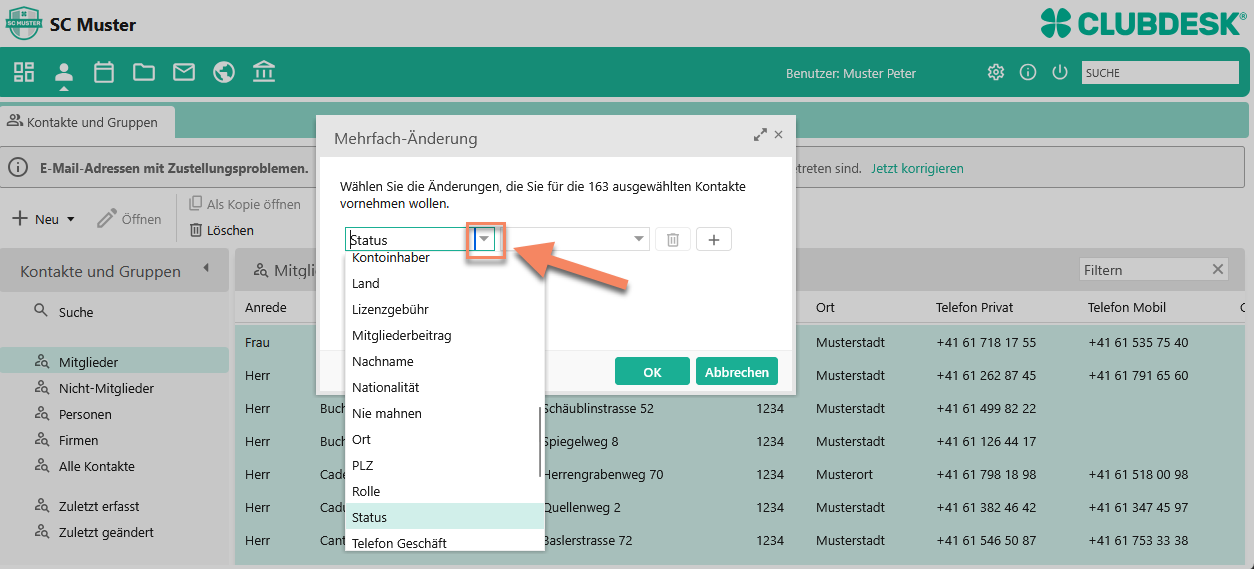
Task: Add another change row with plus button
Action: pos(714,240)
